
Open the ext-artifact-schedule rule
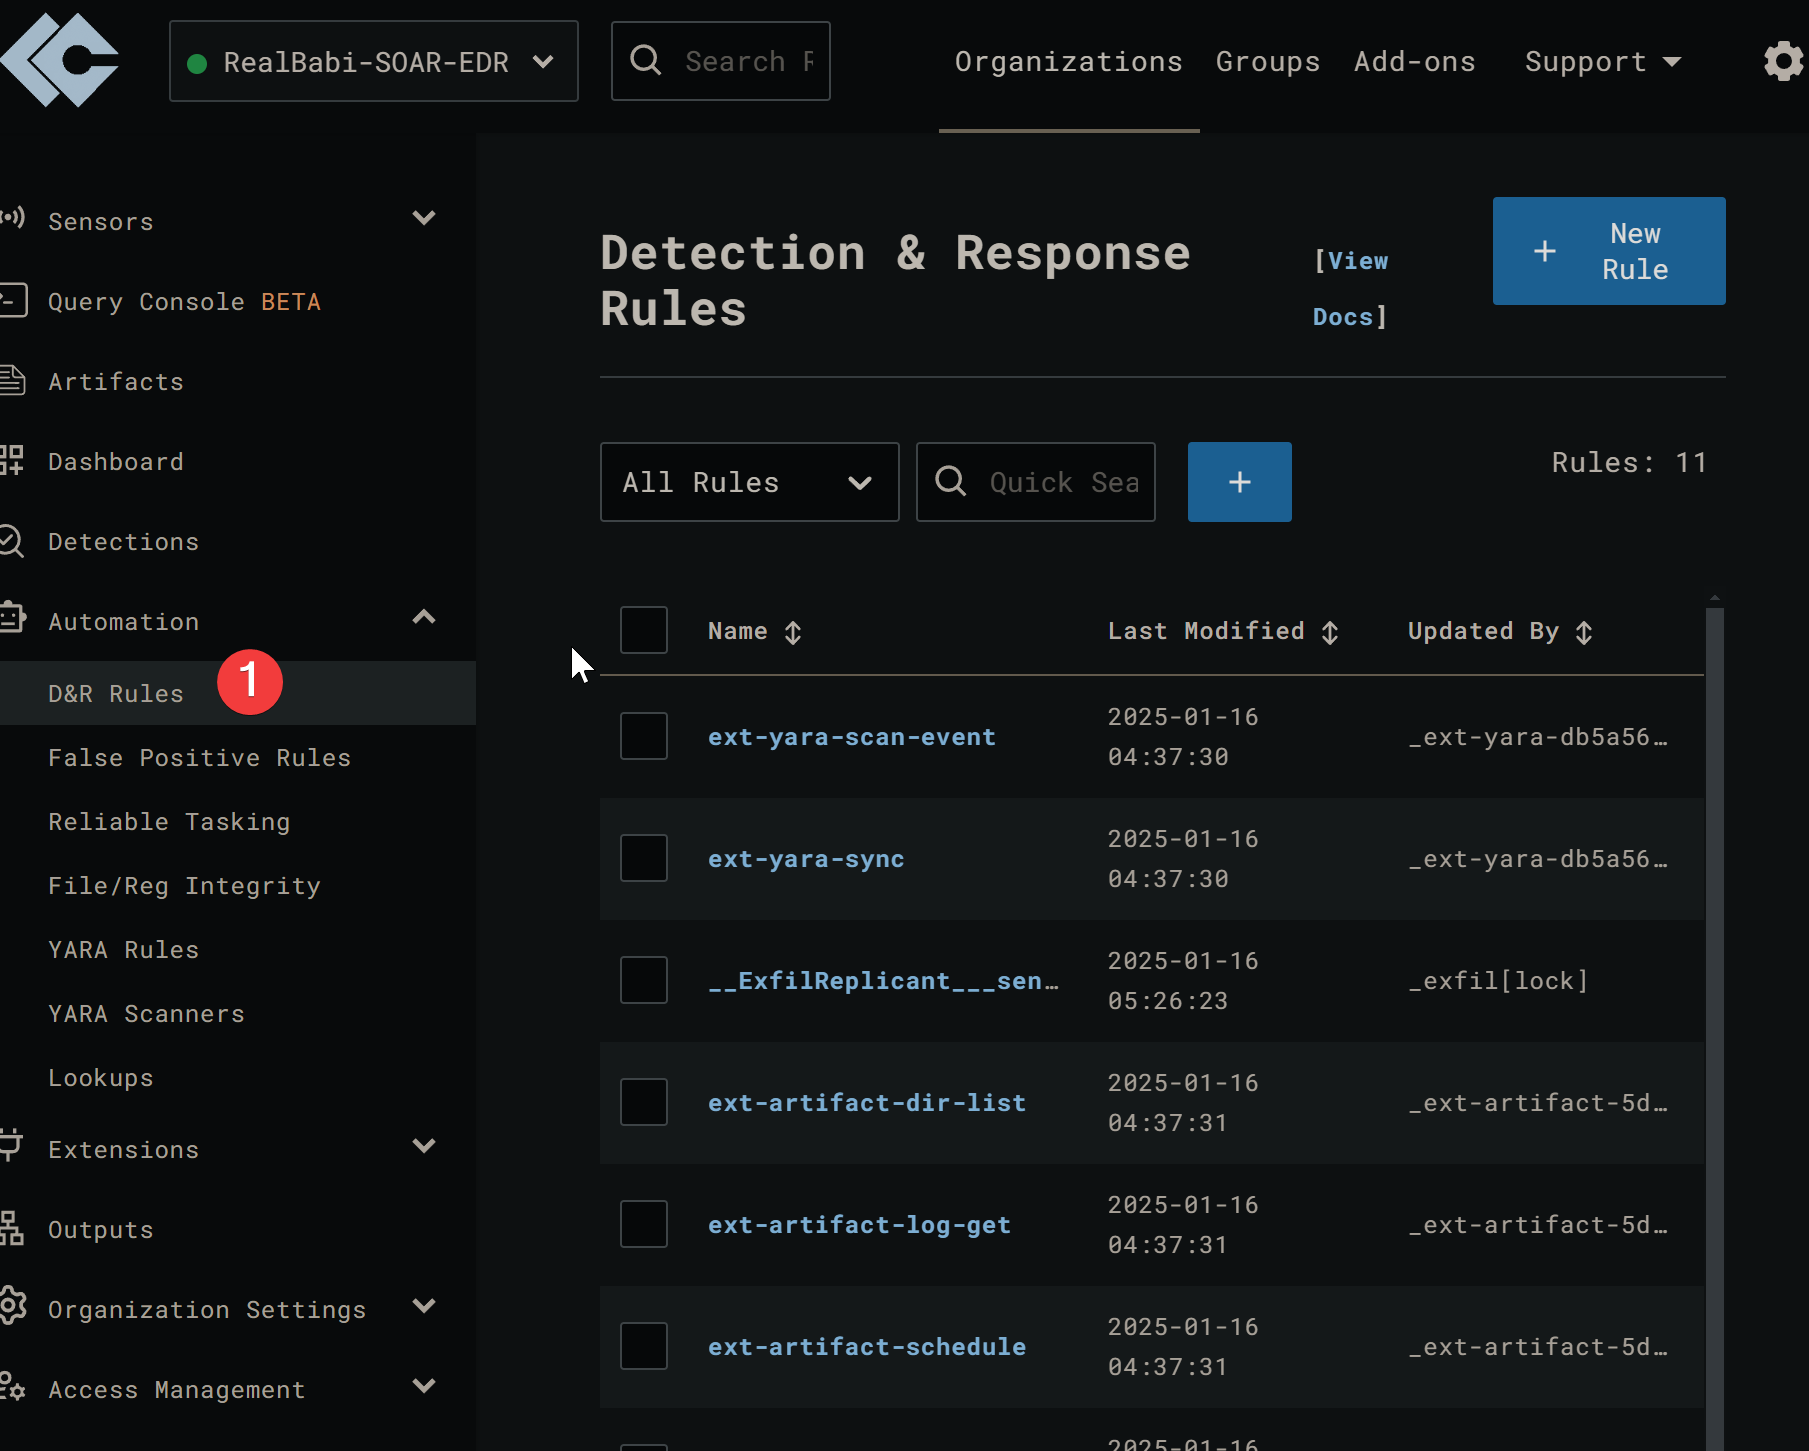coord(867,1347)
